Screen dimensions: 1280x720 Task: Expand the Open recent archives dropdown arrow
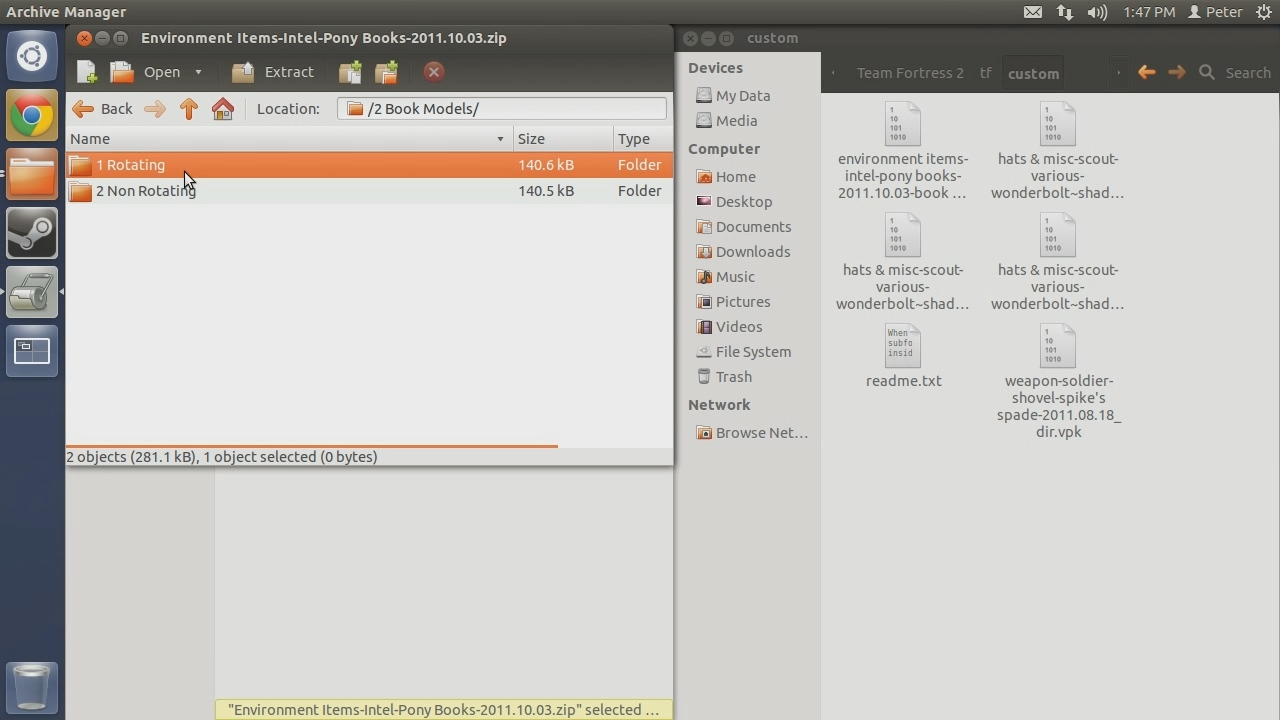pos(198,72)
